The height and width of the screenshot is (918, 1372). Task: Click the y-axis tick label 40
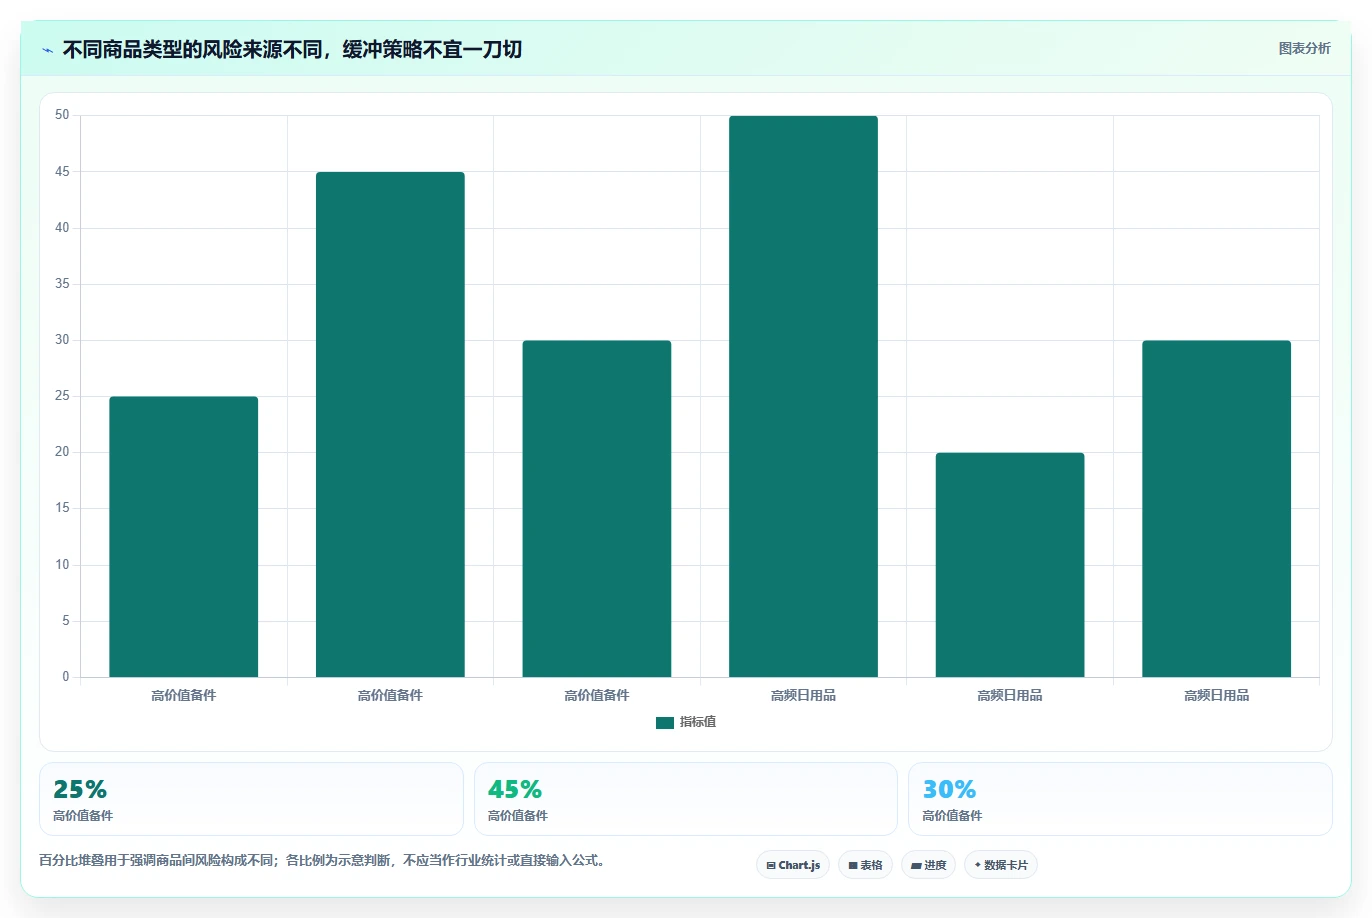coord(63,228)
